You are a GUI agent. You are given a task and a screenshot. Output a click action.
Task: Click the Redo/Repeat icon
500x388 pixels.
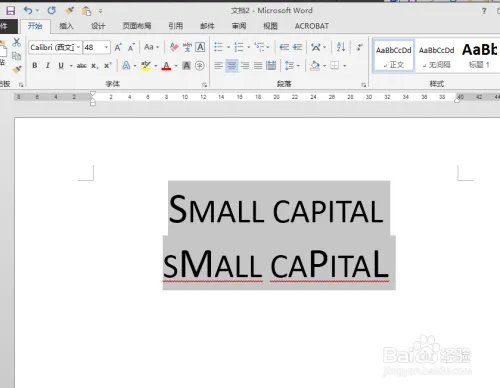click(51, 11)
